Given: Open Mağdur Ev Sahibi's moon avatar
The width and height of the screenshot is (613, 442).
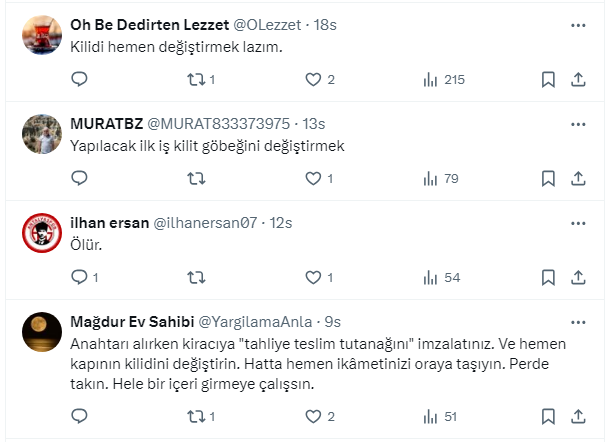Looking at the screenshot, I should pyautogui.click(x=40, y=333).
